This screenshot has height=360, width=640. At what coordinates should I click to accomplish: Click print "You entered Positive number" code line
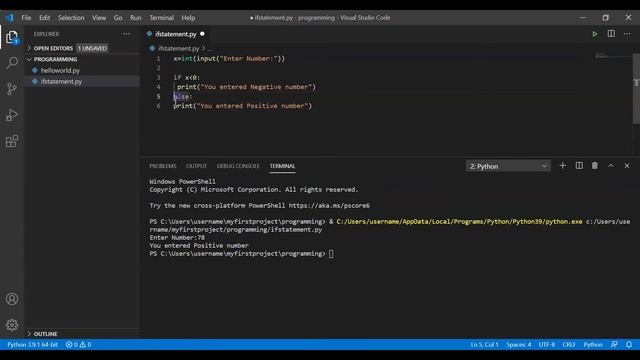[242, 106]
